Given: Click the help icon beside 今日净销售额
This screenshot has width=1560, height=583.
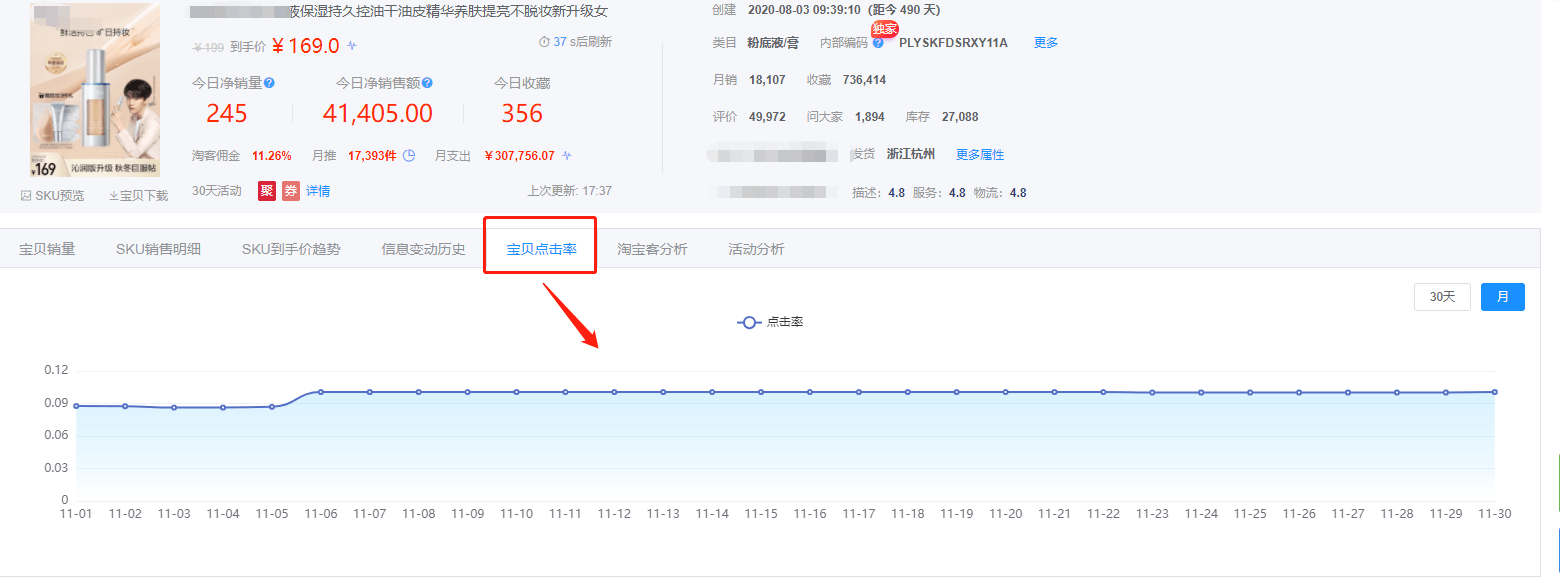Looking at the screenshot, I should (428, 82).
